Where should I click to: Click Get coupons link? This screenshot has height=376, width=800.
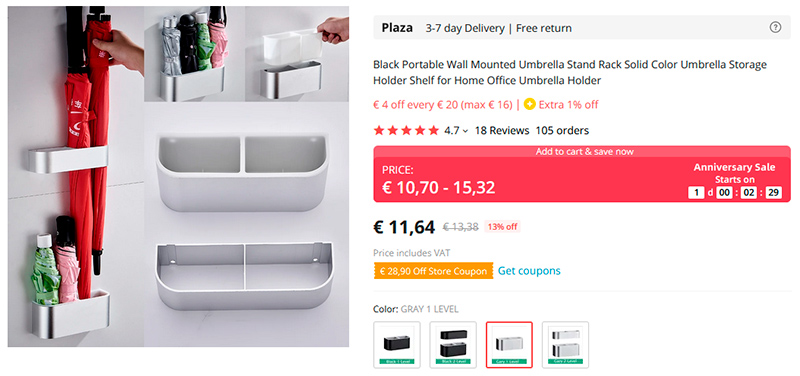coord(529,270)
